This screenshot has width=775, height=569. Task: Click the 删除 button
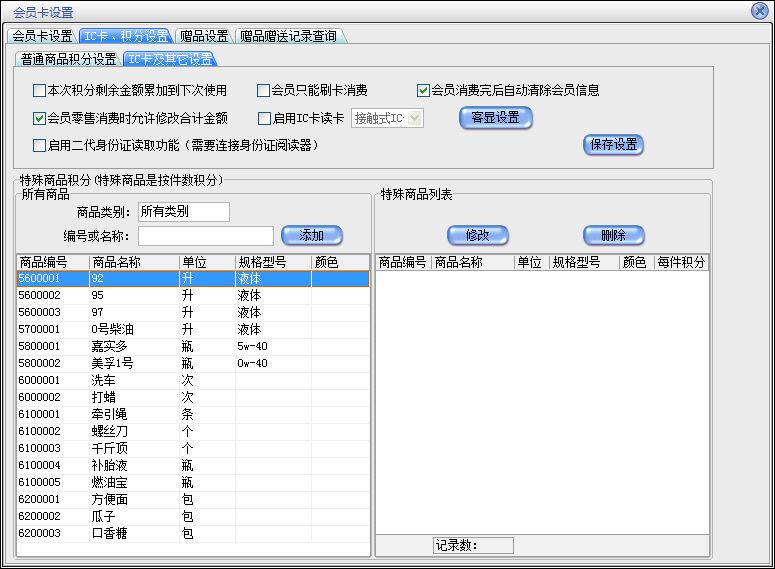point(613,235)
